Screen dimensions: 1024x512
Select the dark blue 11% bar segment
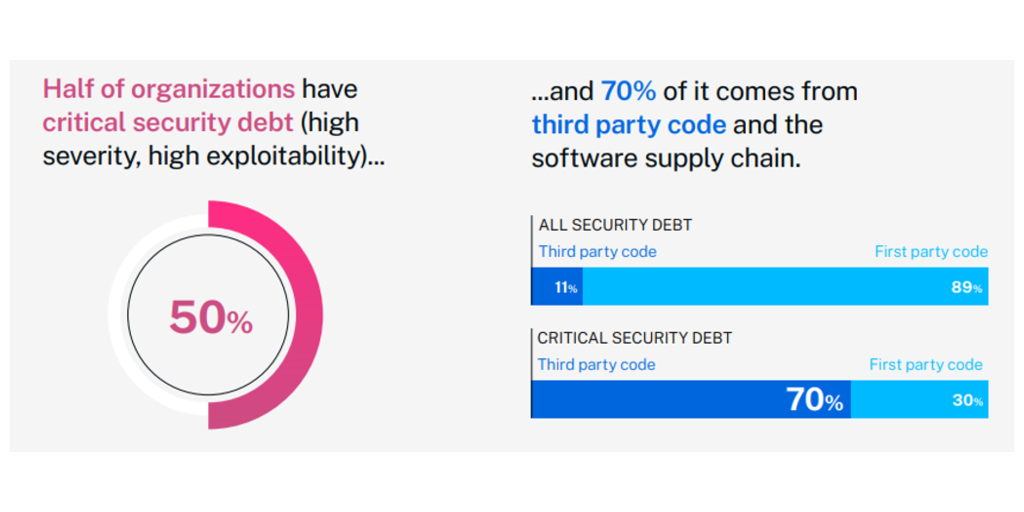point(557,287)
